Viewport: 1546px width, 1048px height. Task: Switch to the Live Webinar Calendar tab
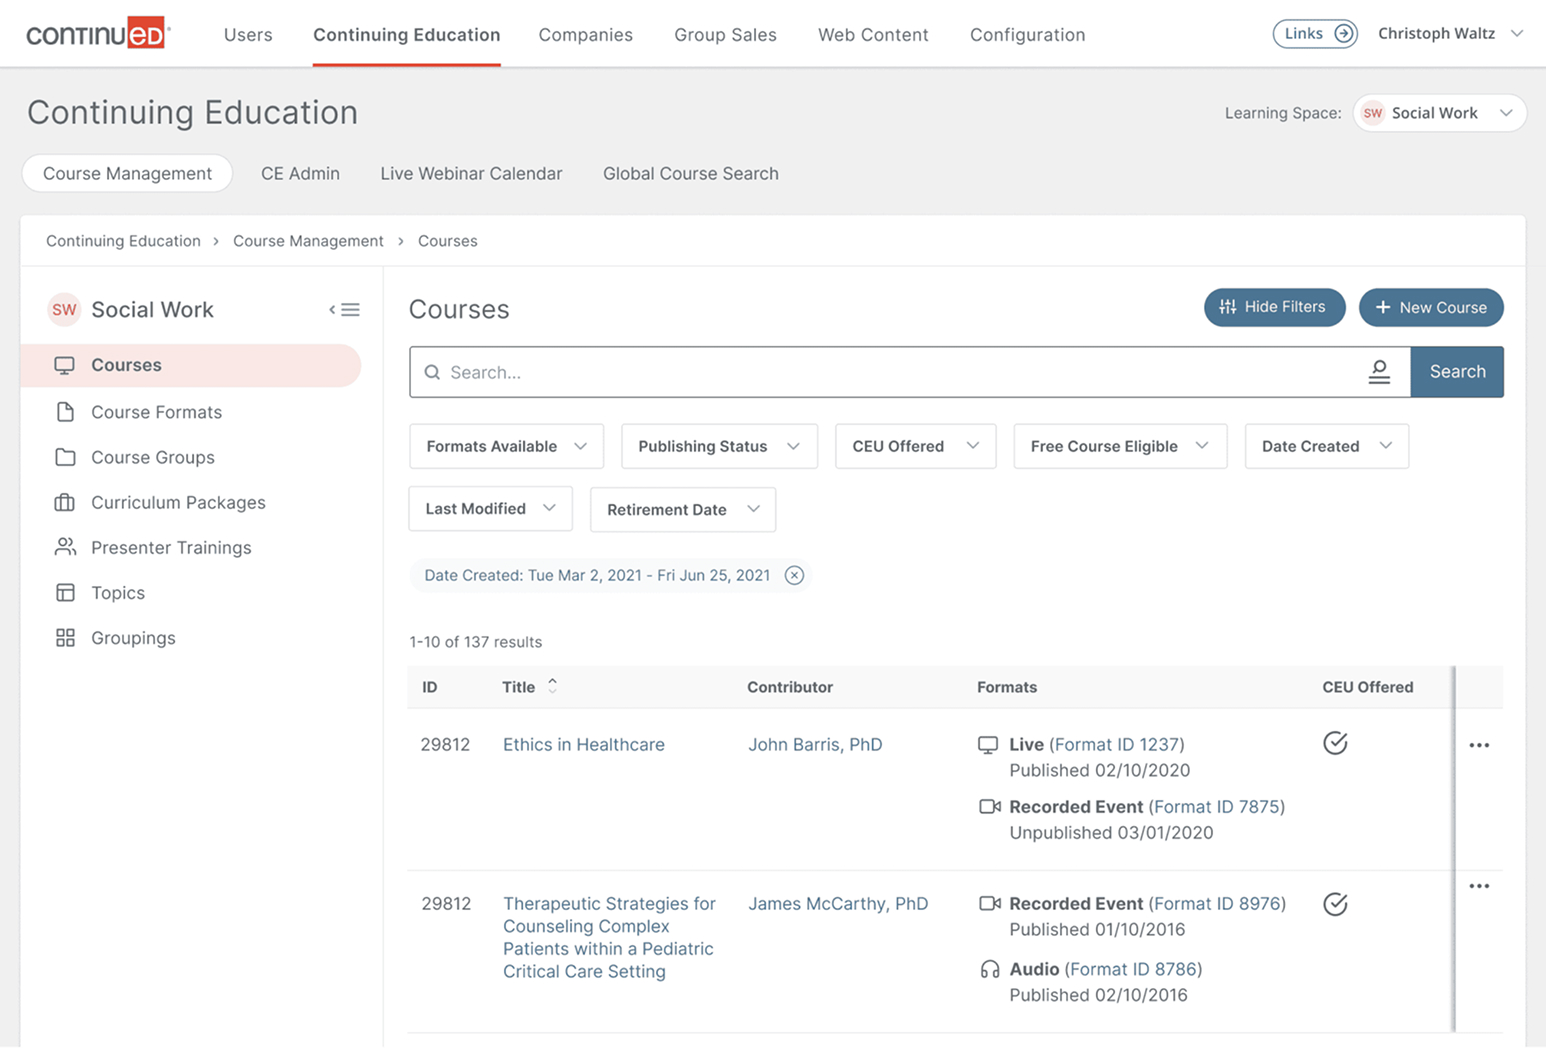click(471, 173)
